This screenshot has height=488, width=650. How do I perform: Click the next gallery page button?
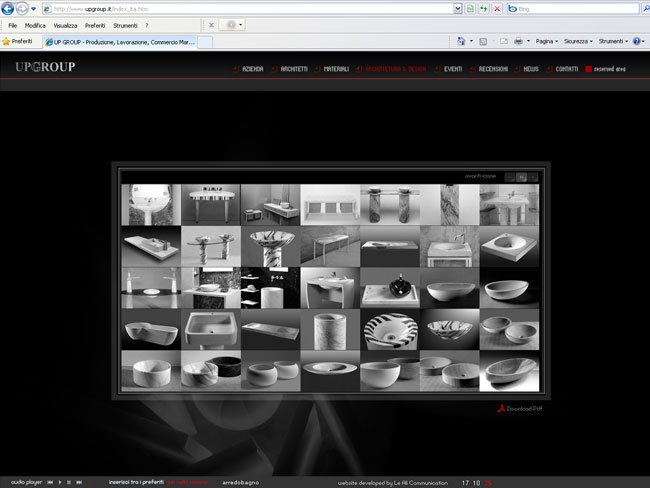pyautogui.click(x=533, y=177)
